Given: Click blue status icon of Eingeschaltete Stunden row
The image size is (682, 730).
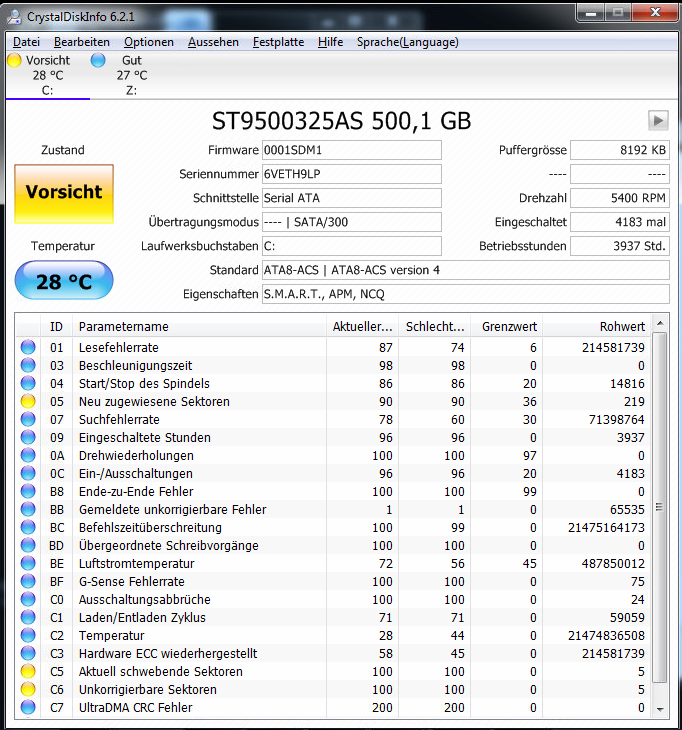Looking at the screenshot, I should [28, 437].
